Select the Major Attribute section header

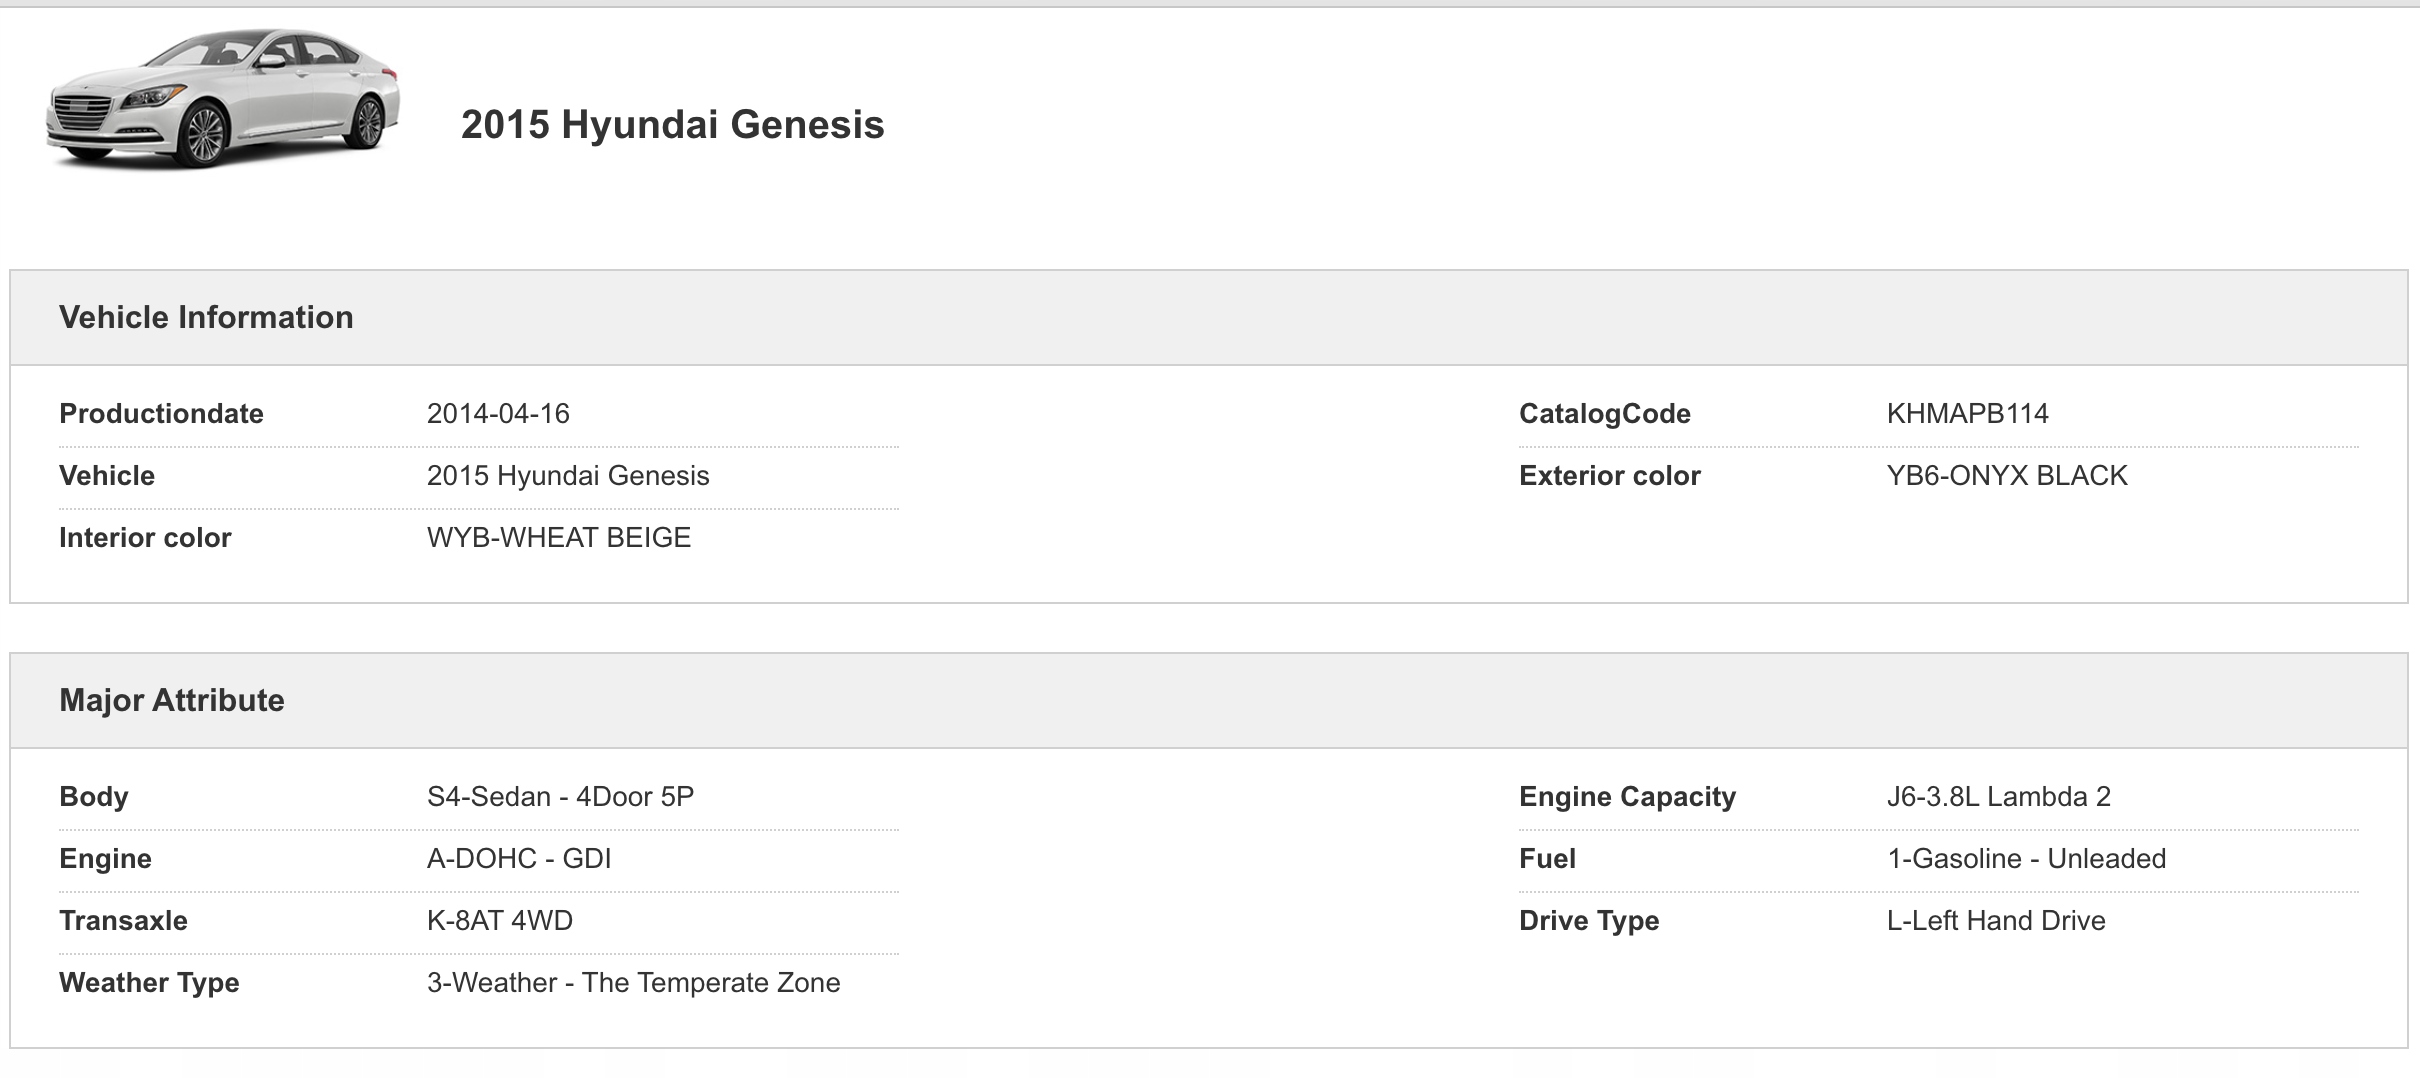point(172,700)
